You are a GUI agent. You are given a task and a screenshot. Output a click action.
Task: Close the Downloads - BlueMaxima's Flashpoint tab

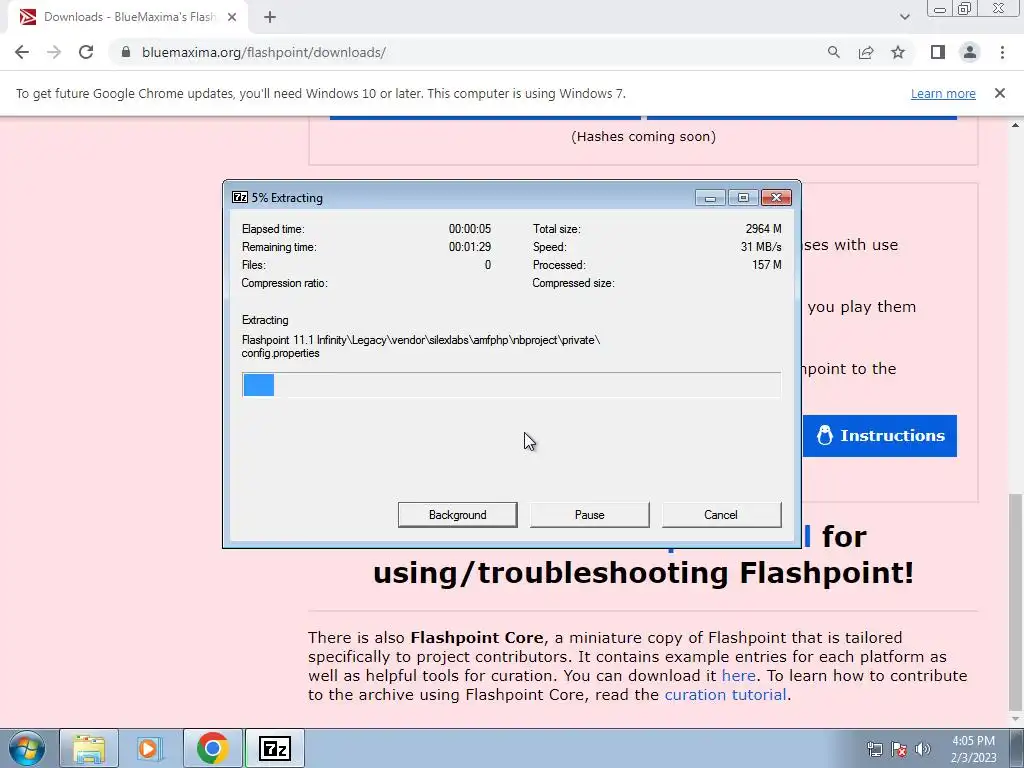(x=232, y=17)
